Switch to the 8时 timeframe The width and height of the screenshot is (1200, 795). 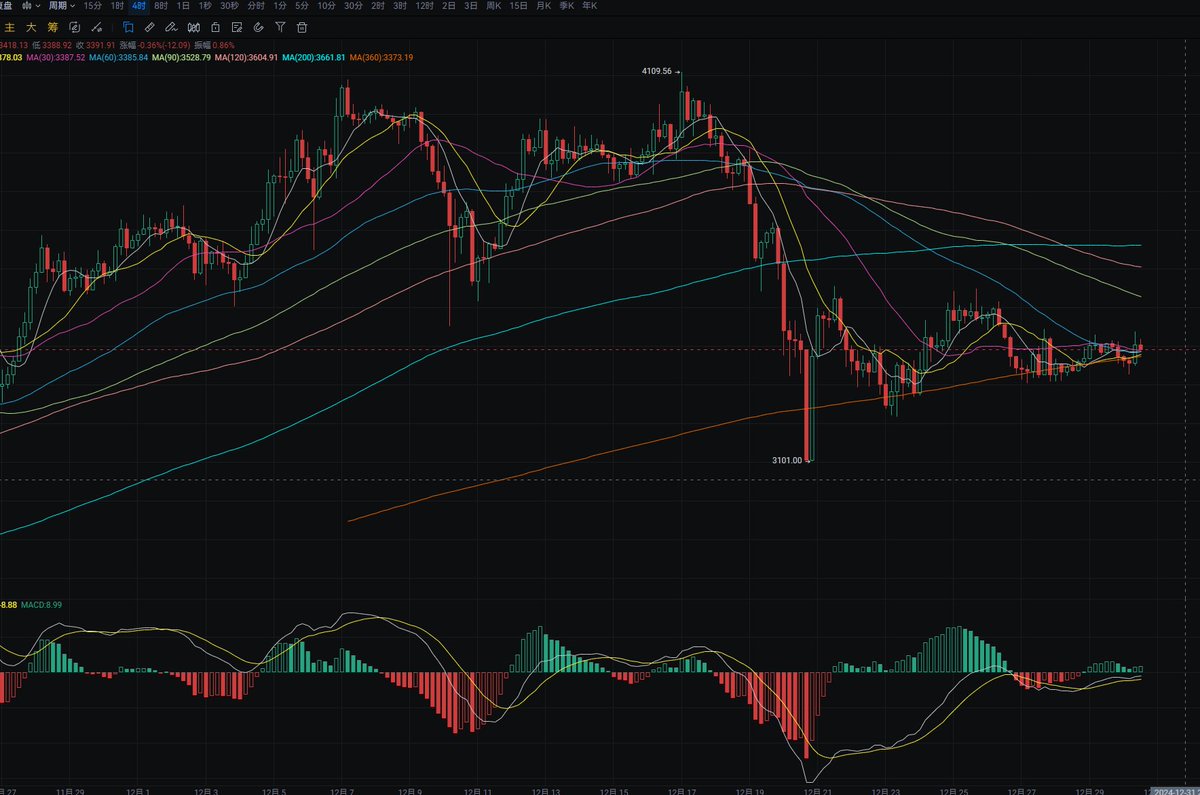[x=161, y=6]
